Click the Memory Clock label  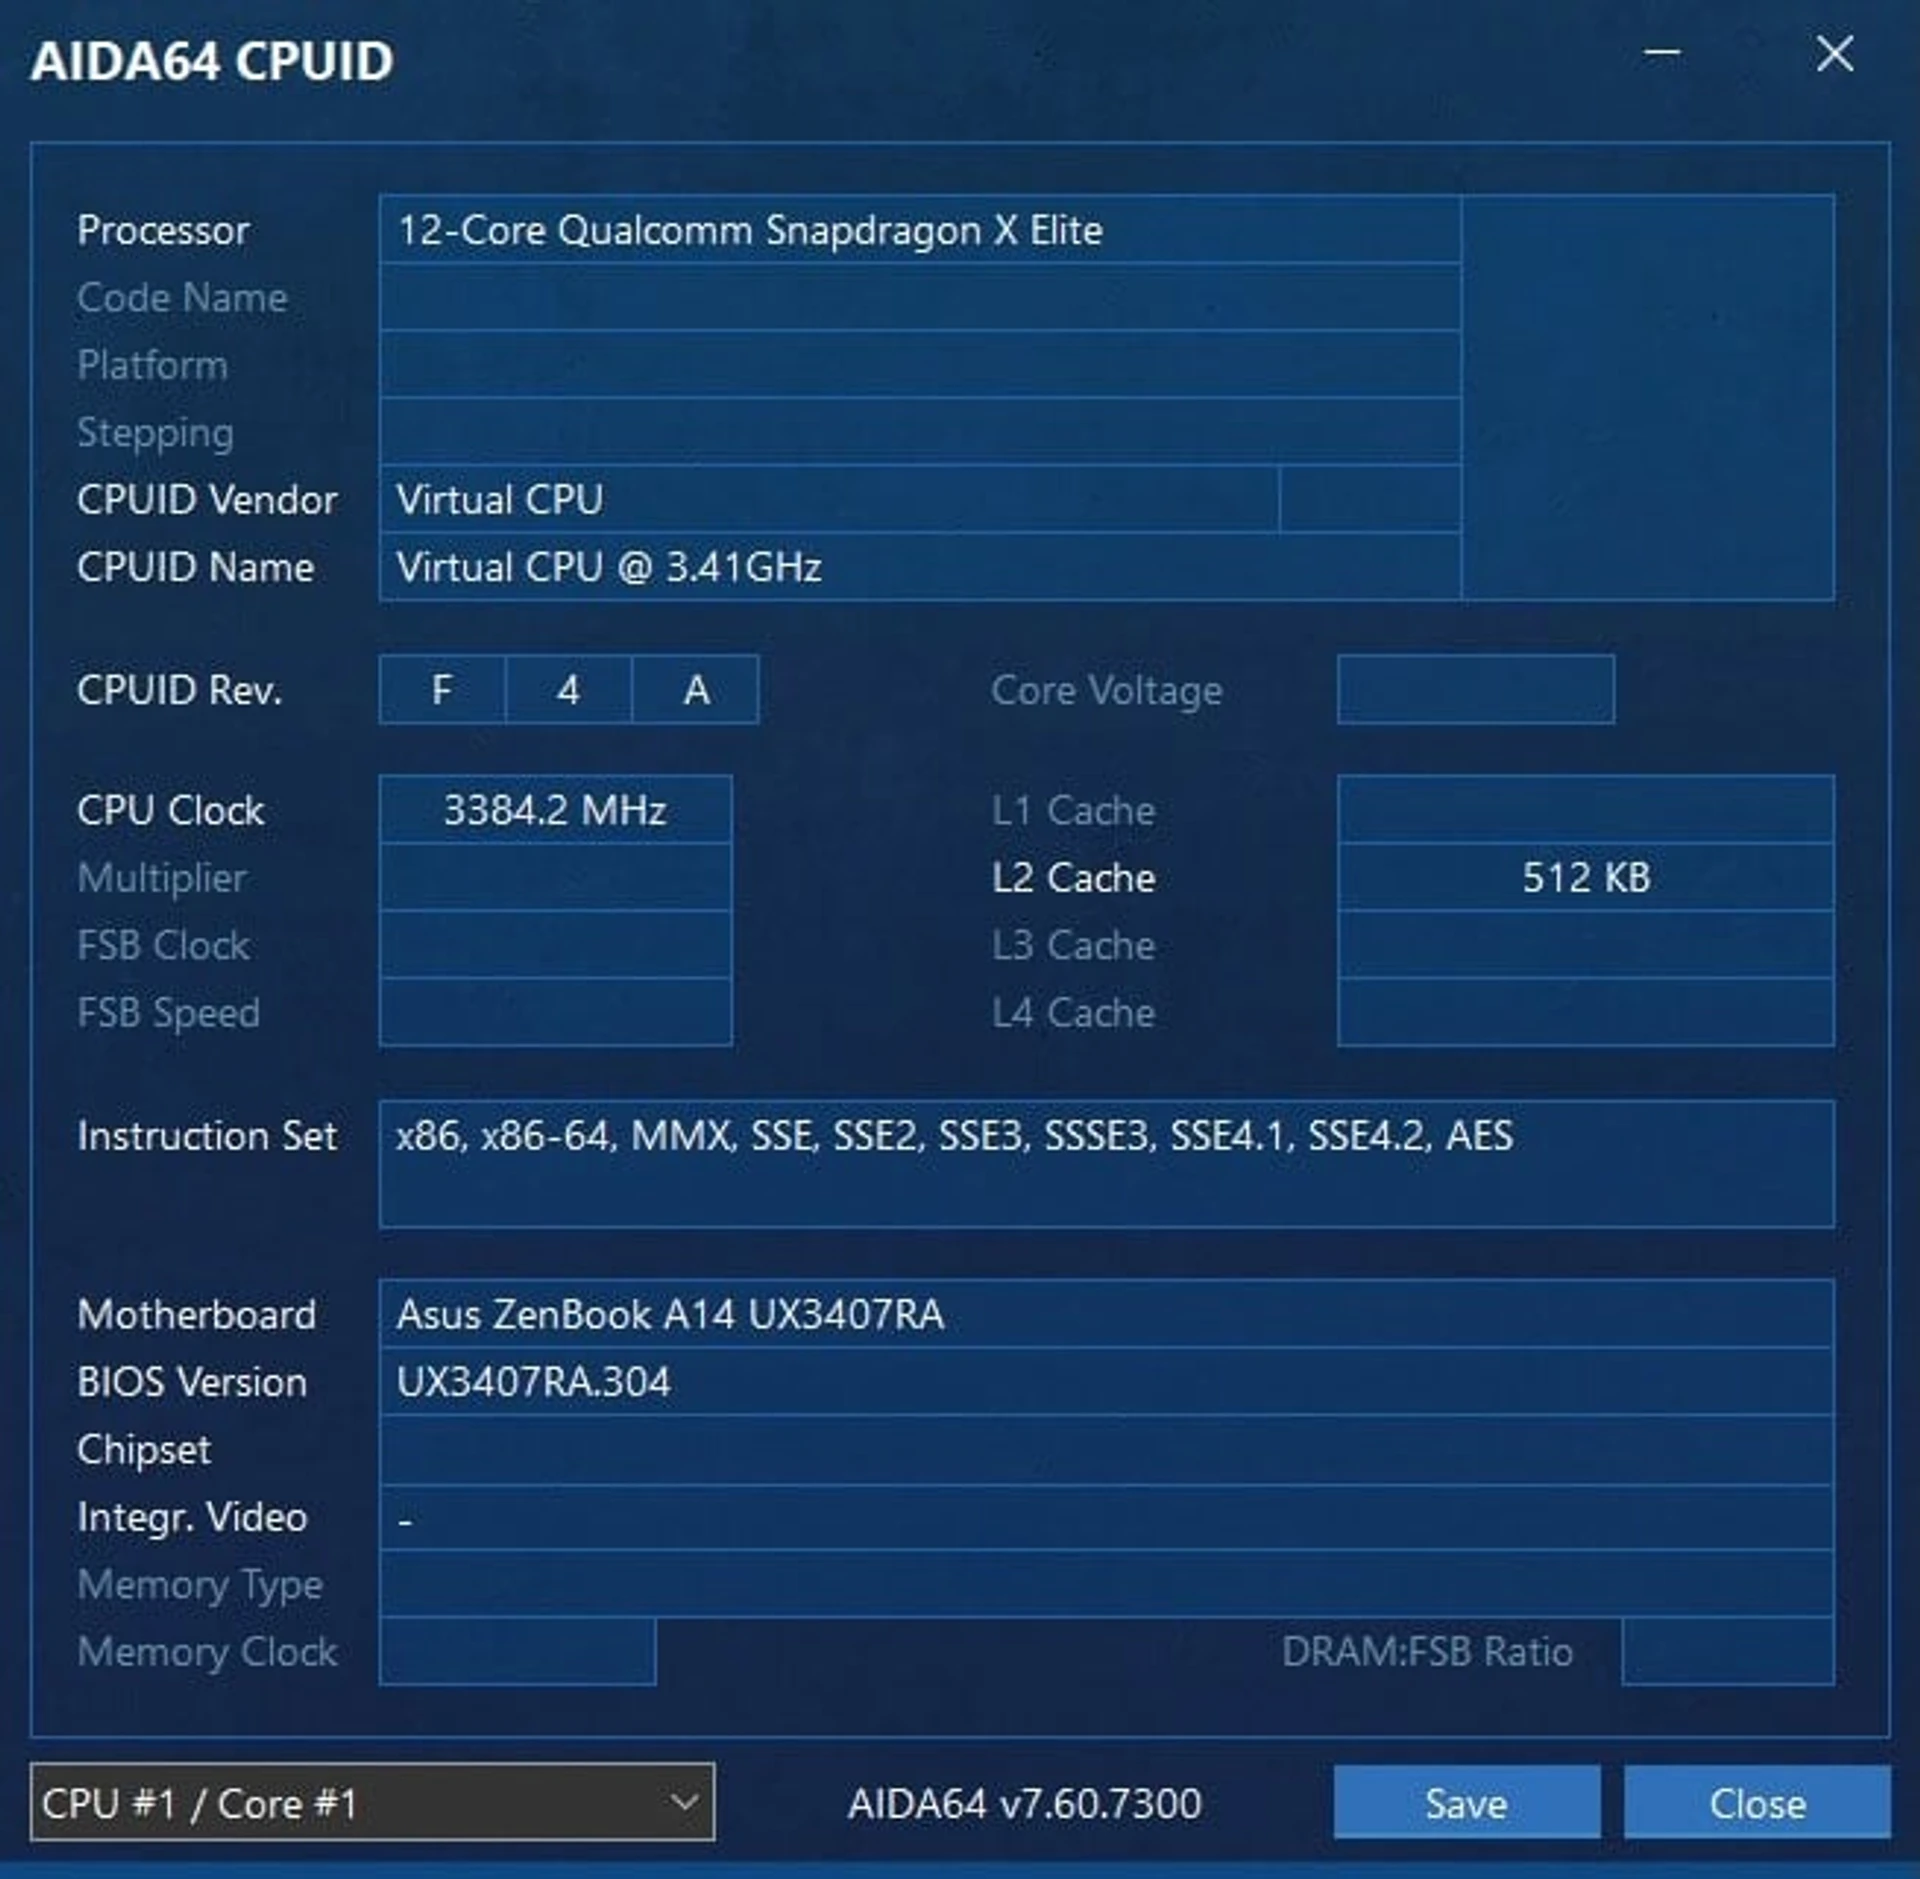[x=207, y=1652]
